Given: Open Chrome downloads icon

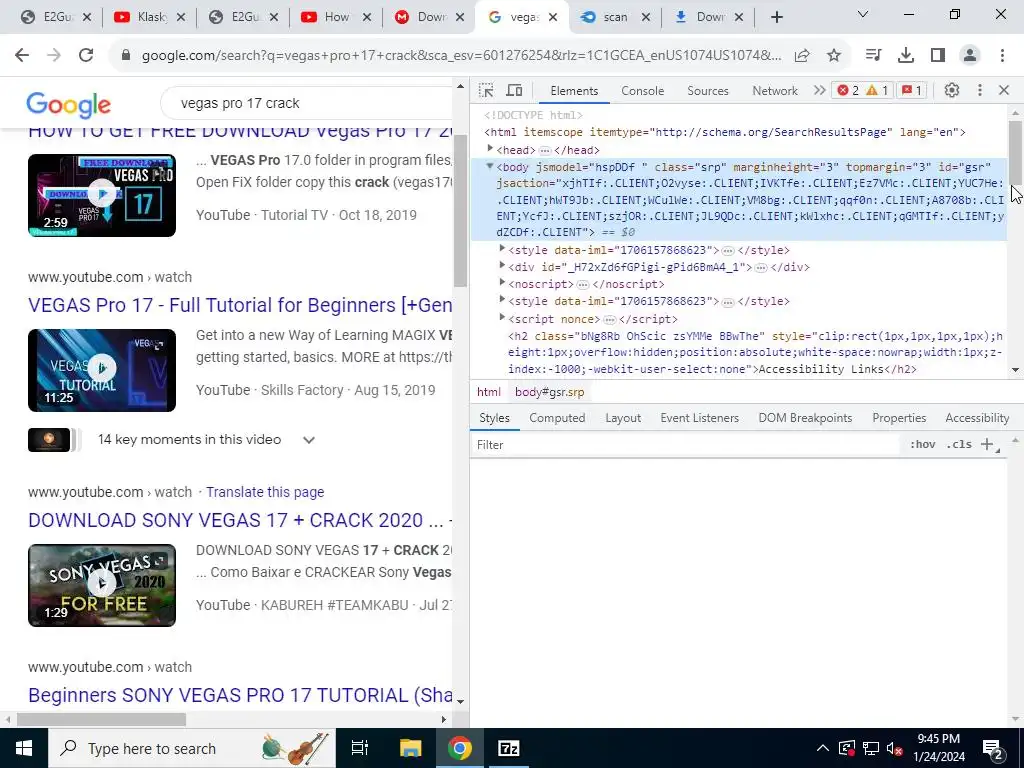Looking at the screenshot, I should [906, 56].
